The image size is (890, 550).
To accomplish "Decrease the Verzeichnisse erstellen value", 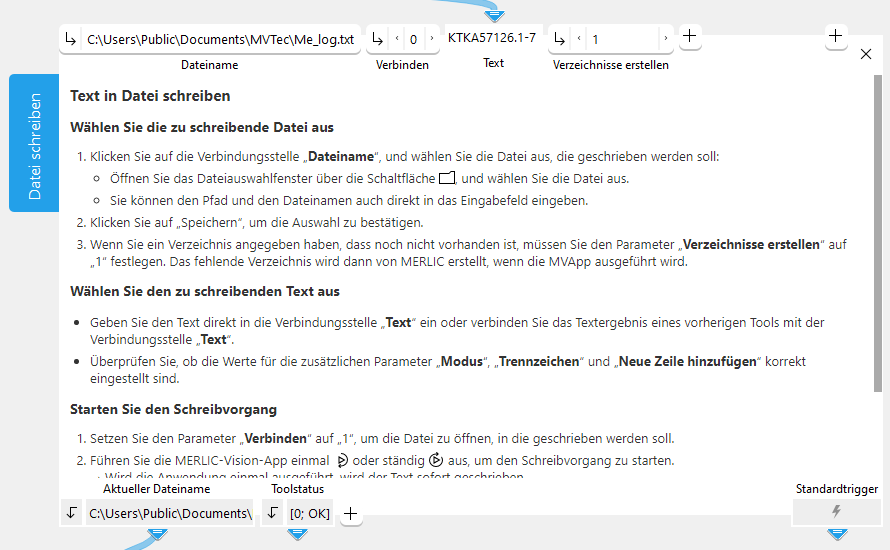I will coord(578,40).
